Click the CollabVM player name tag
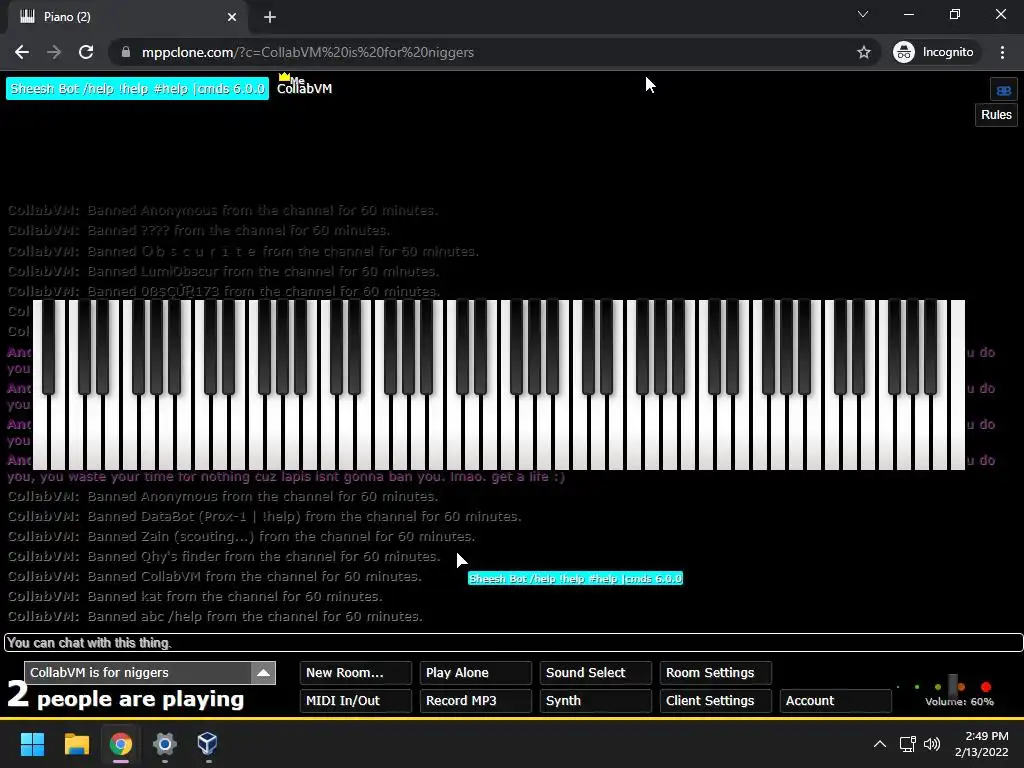Viewport: 1024px width, 768px height. click(x=304, y=89)
